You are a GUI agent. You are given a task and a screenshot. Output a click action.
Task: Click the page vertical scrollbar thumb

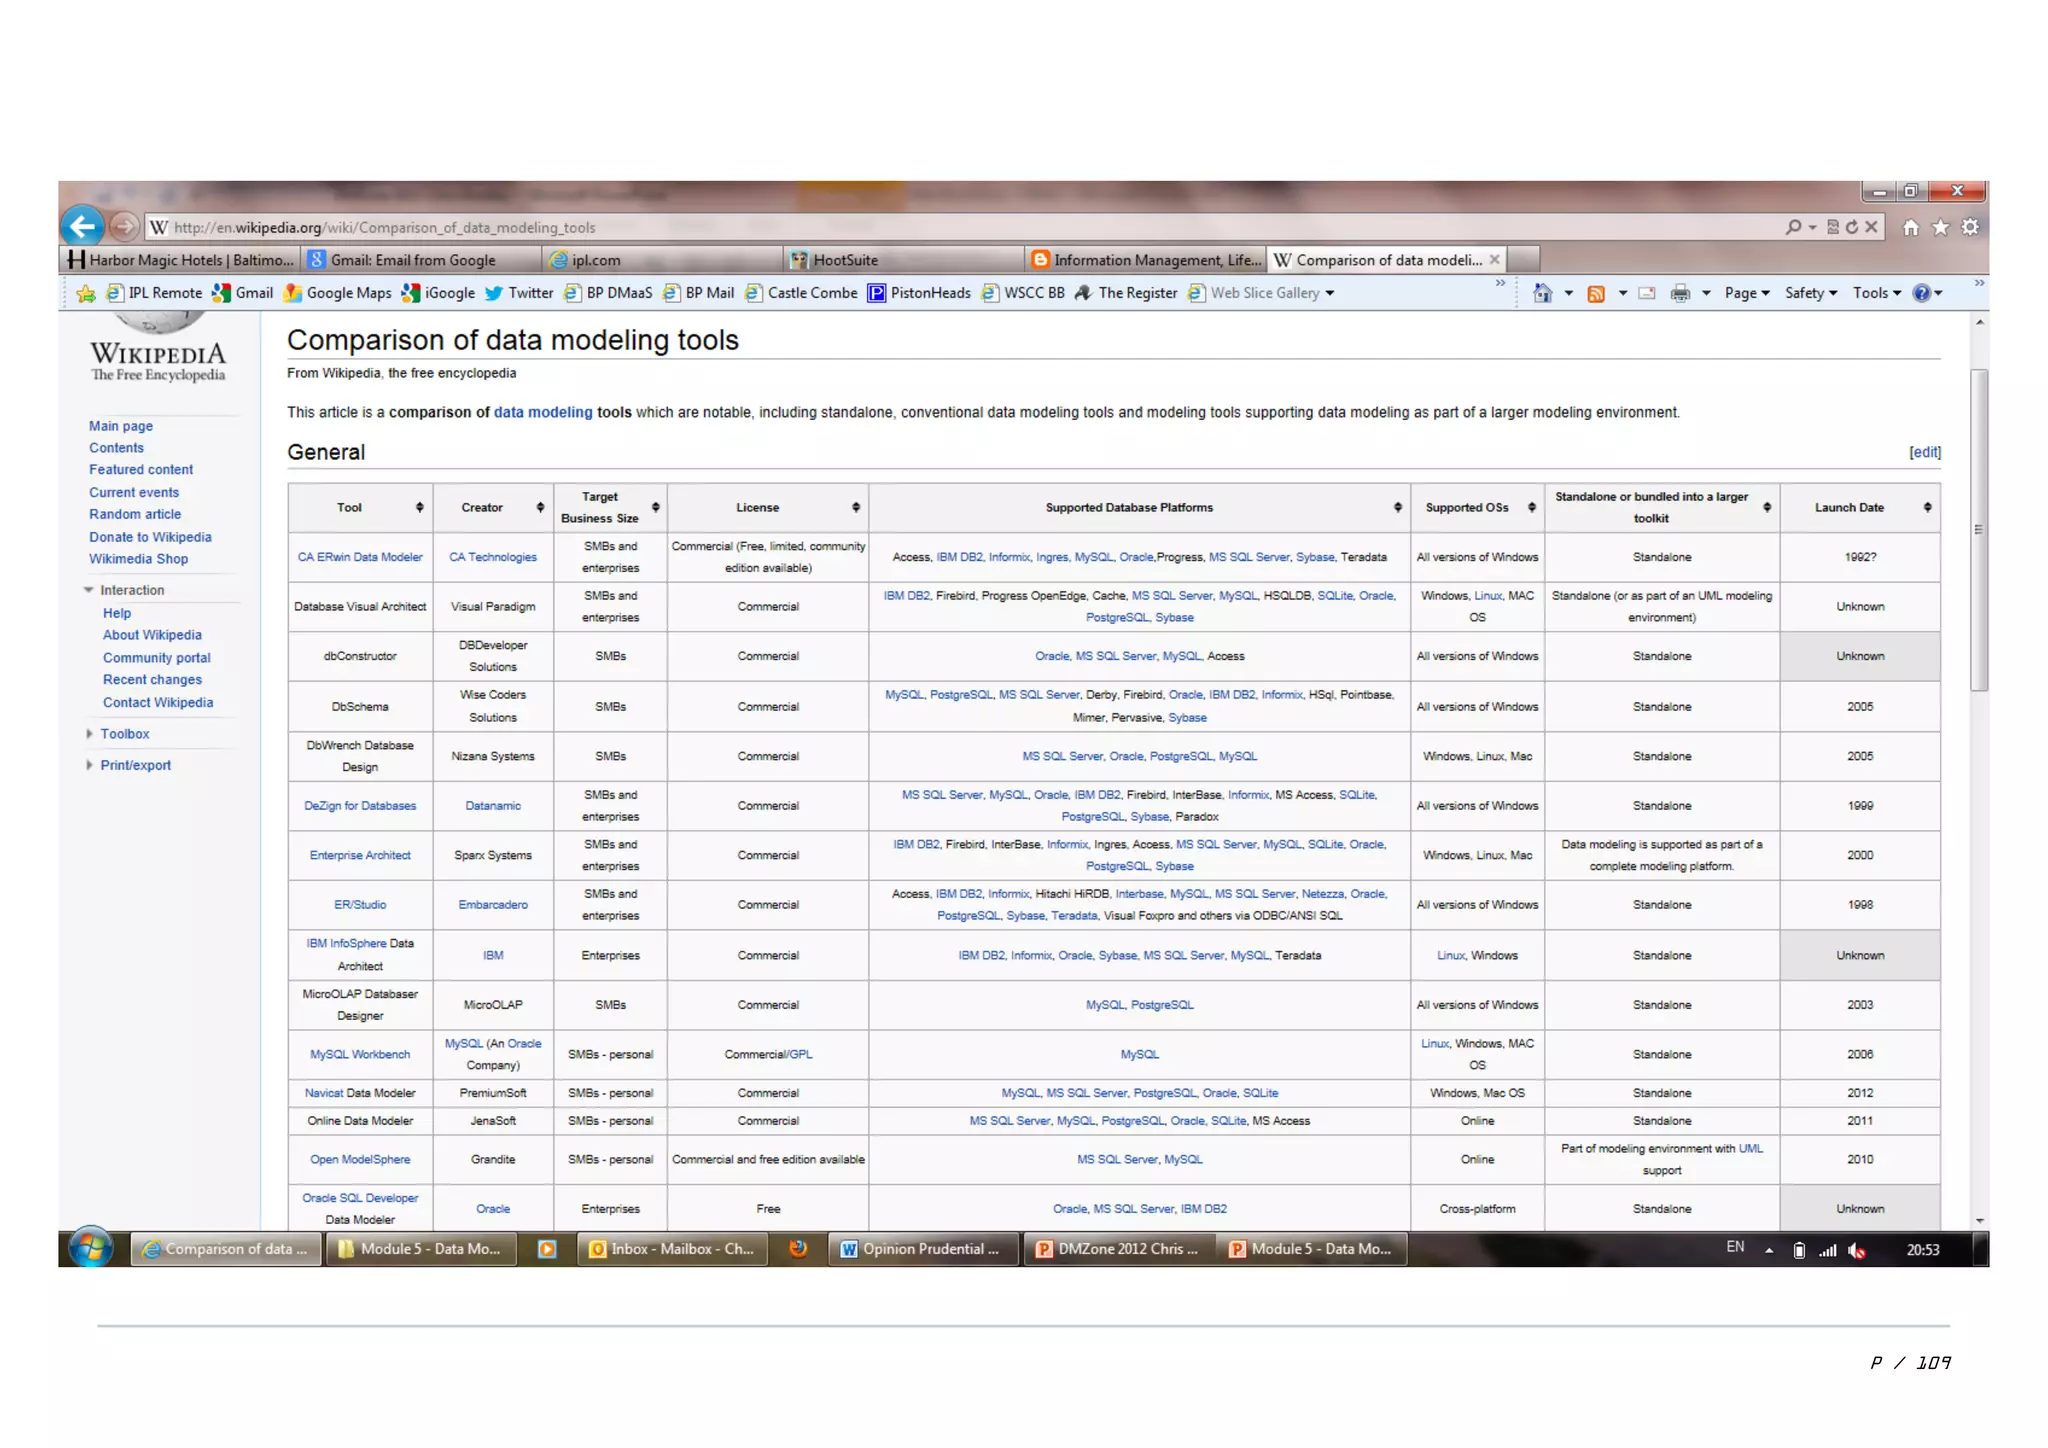(1978, 530)
